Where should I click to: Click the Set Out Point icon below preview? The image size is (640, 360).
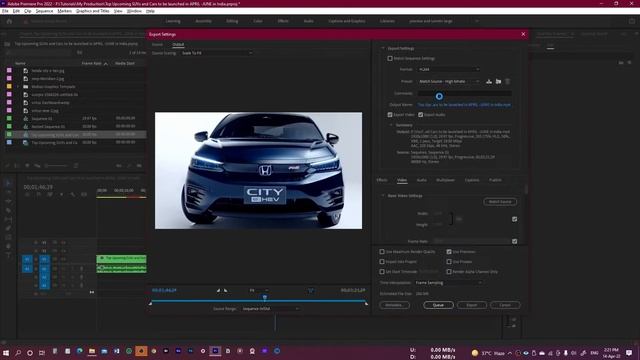(225, 291)
